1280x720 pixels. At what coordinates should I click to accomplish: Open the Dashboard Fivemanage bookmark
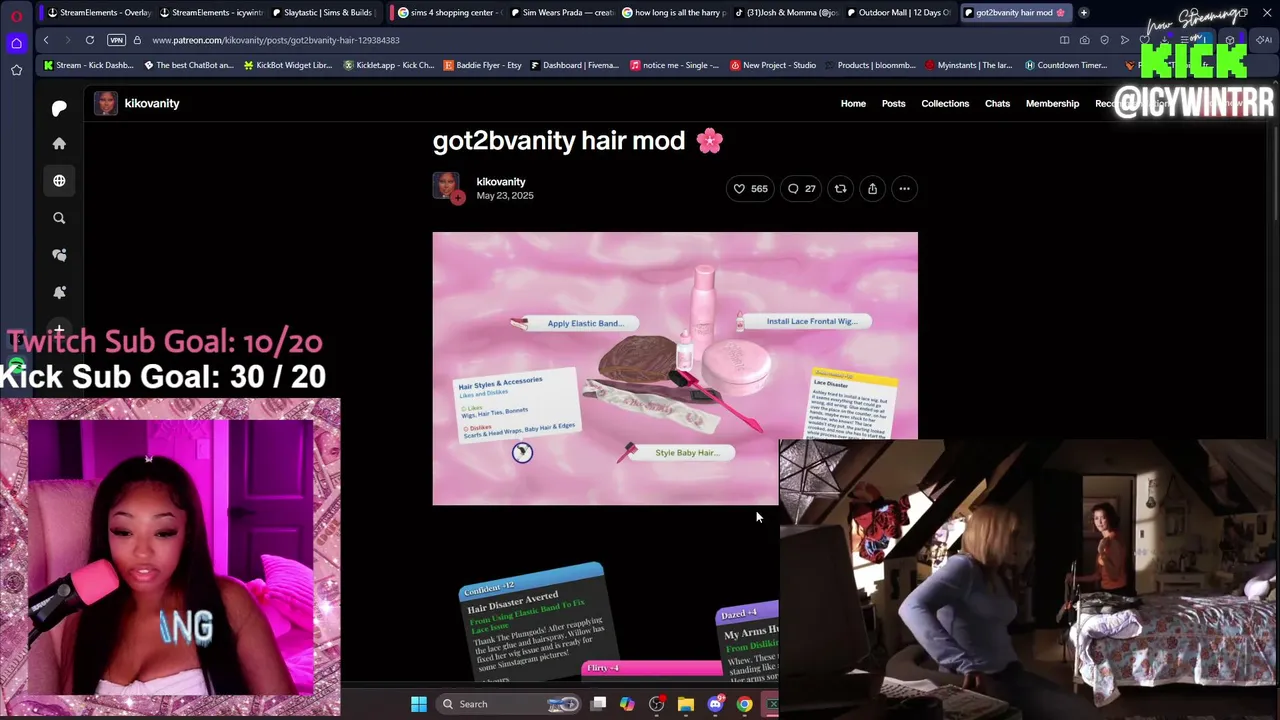[x=575, y=65]
